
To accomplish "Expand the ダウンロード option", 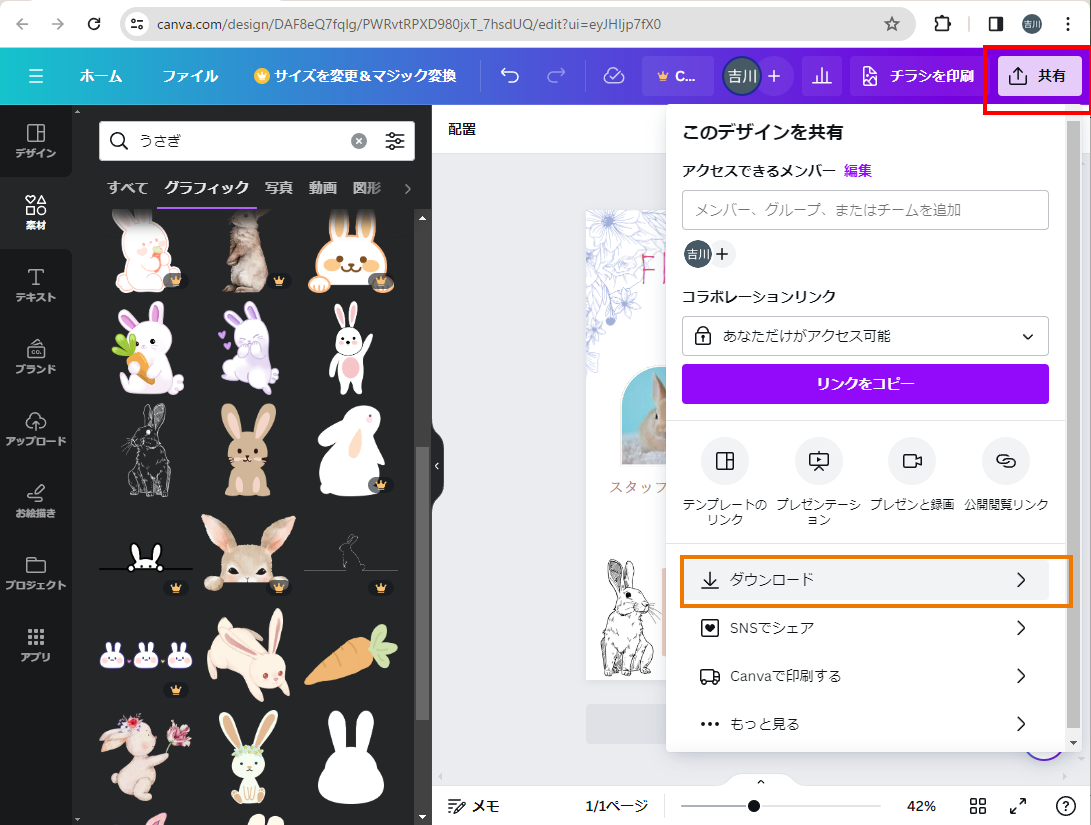I will 865,580.
